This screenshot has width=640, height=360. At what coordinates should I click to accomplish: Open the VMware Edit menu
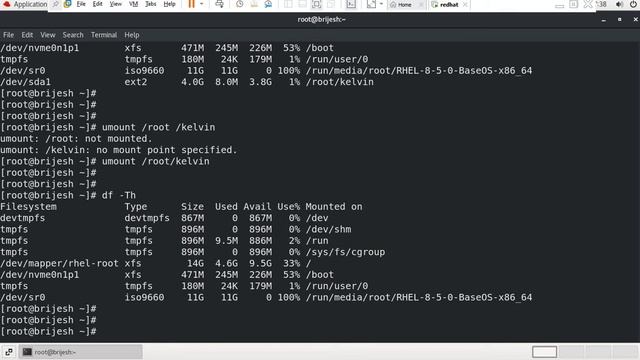[x=98, y=4]
